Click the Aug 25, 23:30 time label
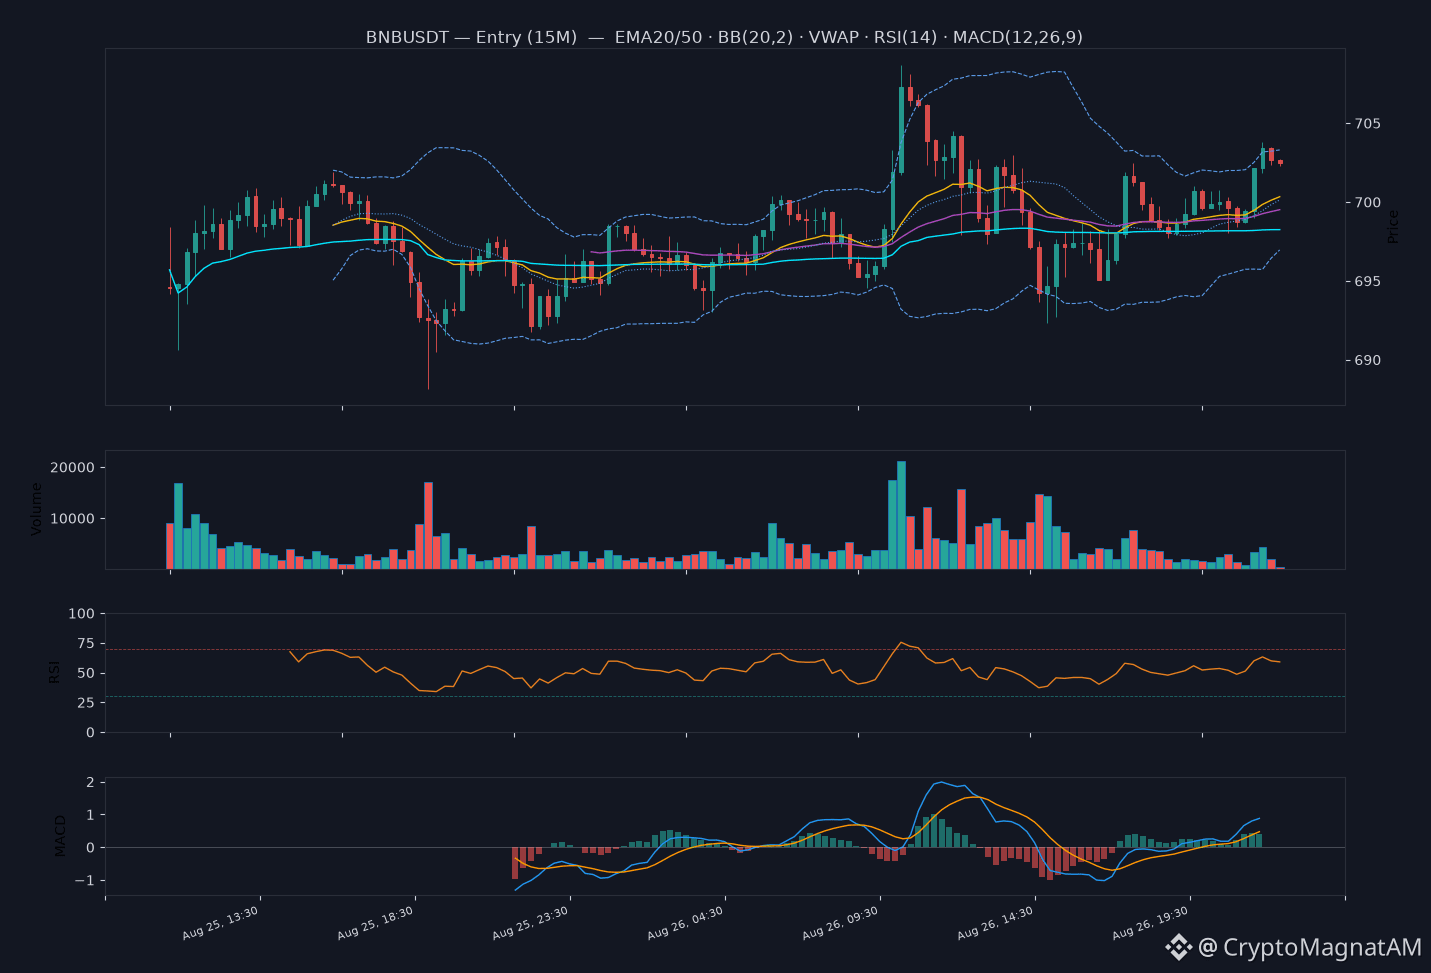The height and width of the screenshot is (973, 1431). pyautogui.click(x=531, y=923)
